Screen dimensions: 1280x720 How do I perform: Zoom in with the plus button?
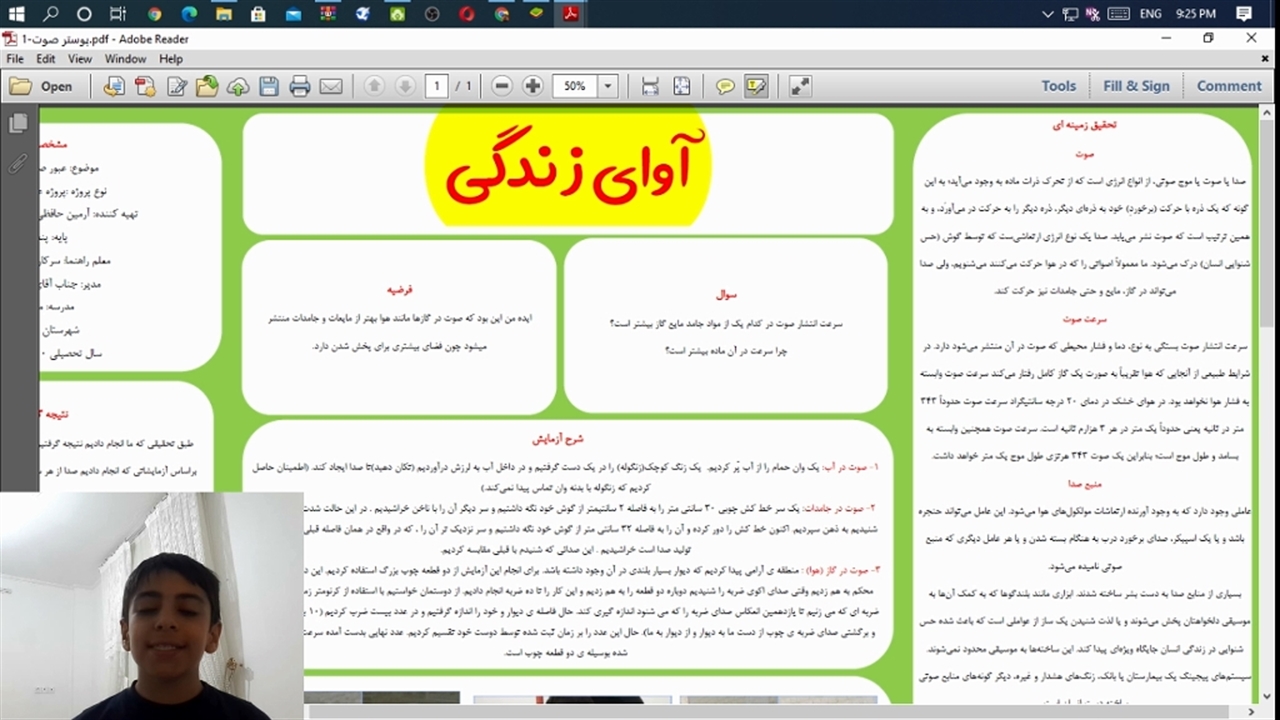[x=533, y=86]
